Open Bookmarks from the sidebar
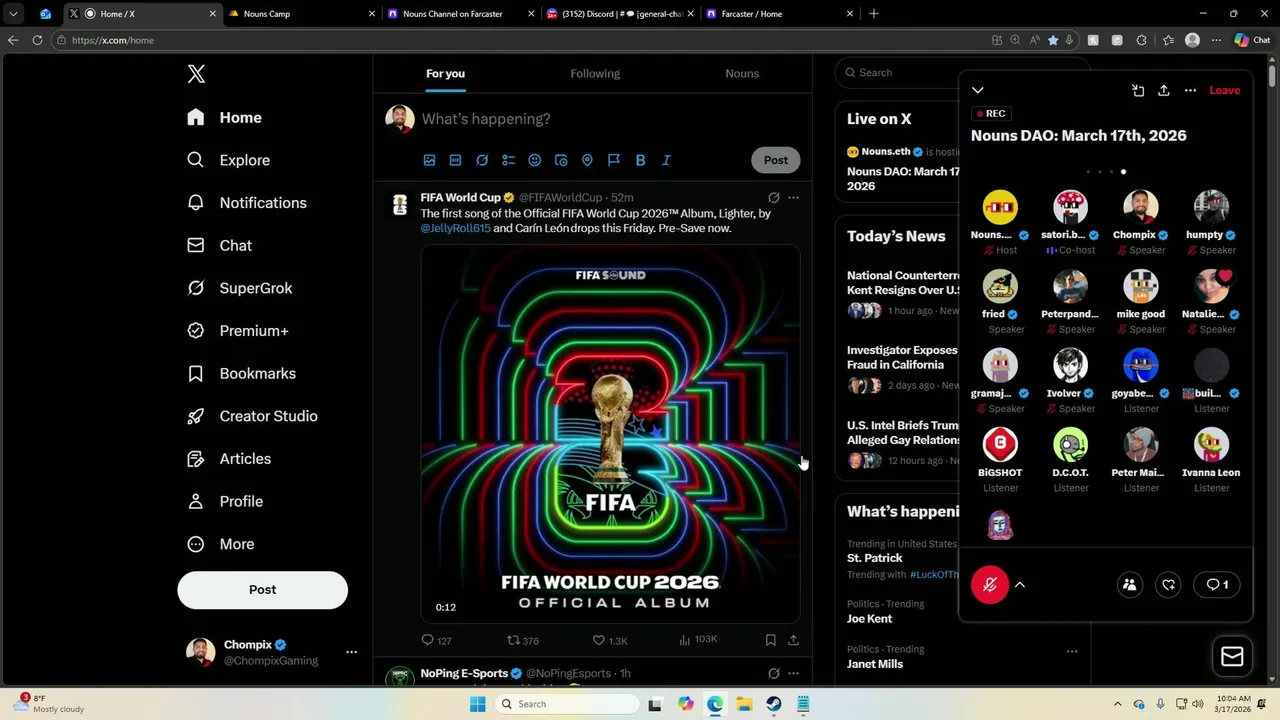 click(x=241, y=373)
